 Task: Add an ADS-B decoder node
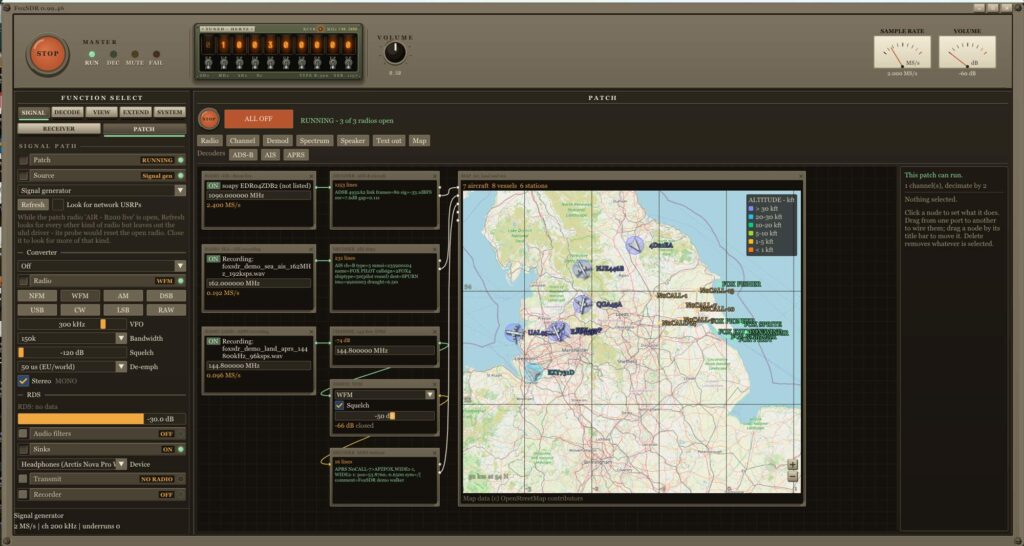coord(243,155)
